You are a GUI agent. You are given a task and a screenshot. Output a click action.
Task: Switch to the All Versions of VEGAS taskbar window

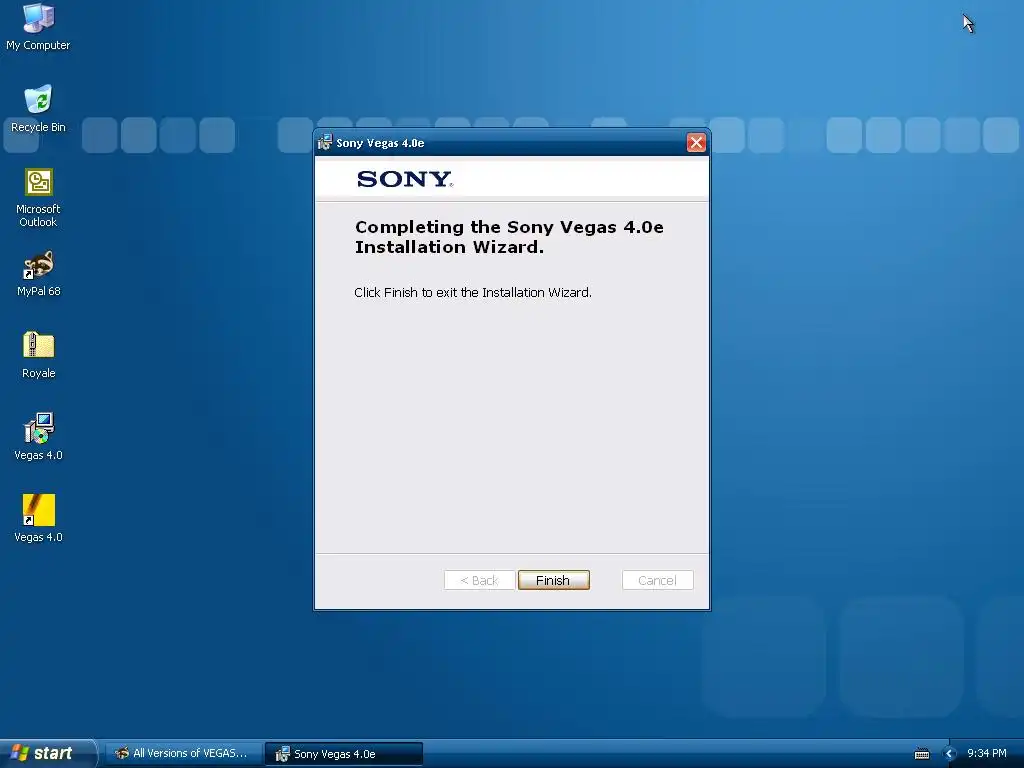(x=184, y=753)
